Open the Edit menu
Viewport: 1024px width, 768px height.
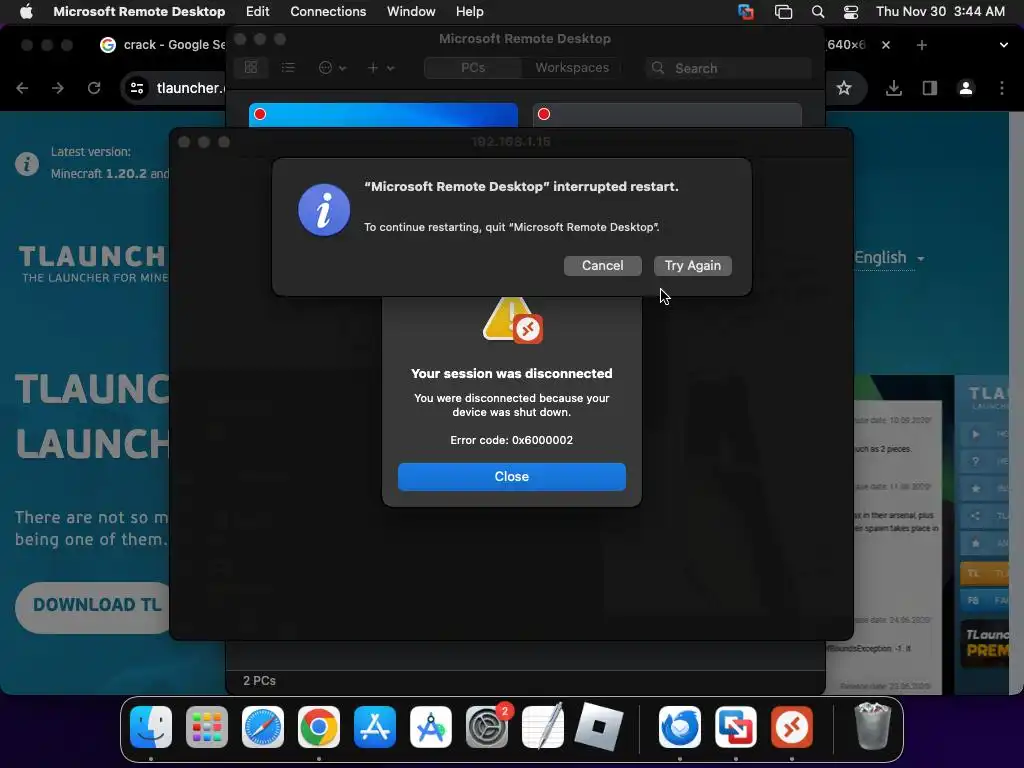tap(257, 12)
